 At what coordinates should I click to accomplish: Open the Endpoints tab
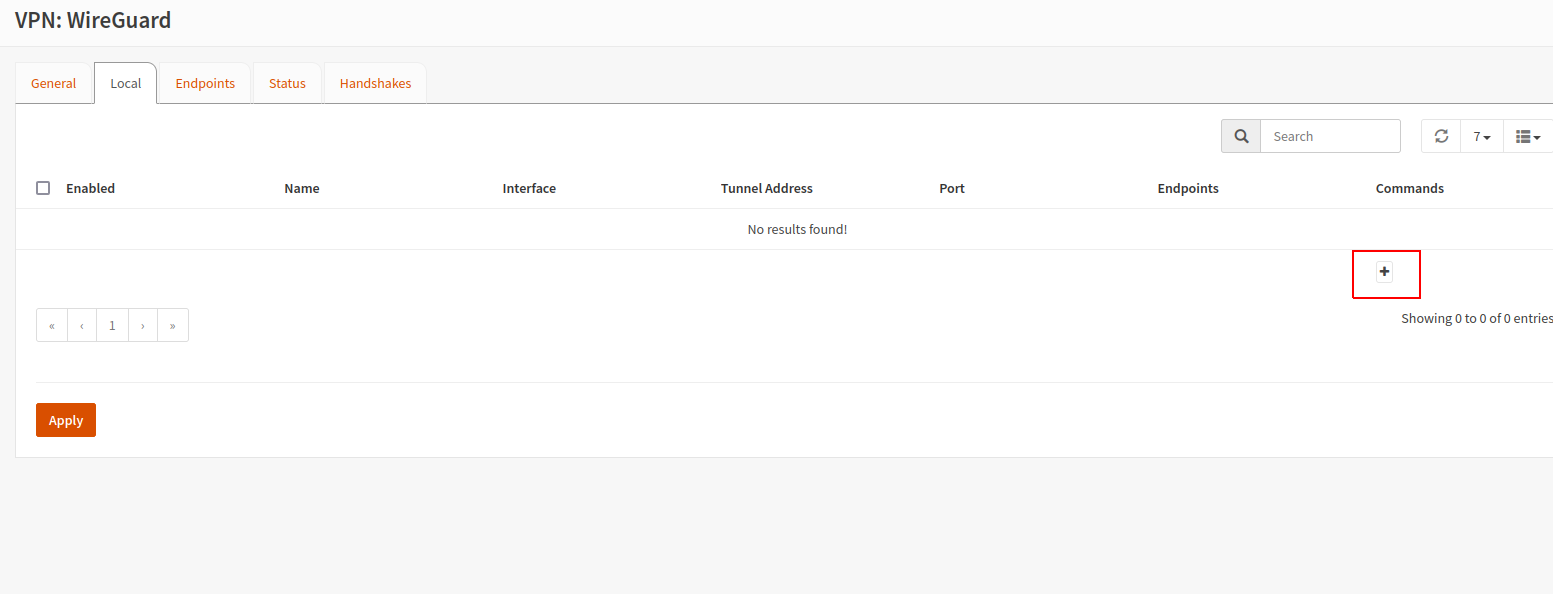click(x=205, y=83)
